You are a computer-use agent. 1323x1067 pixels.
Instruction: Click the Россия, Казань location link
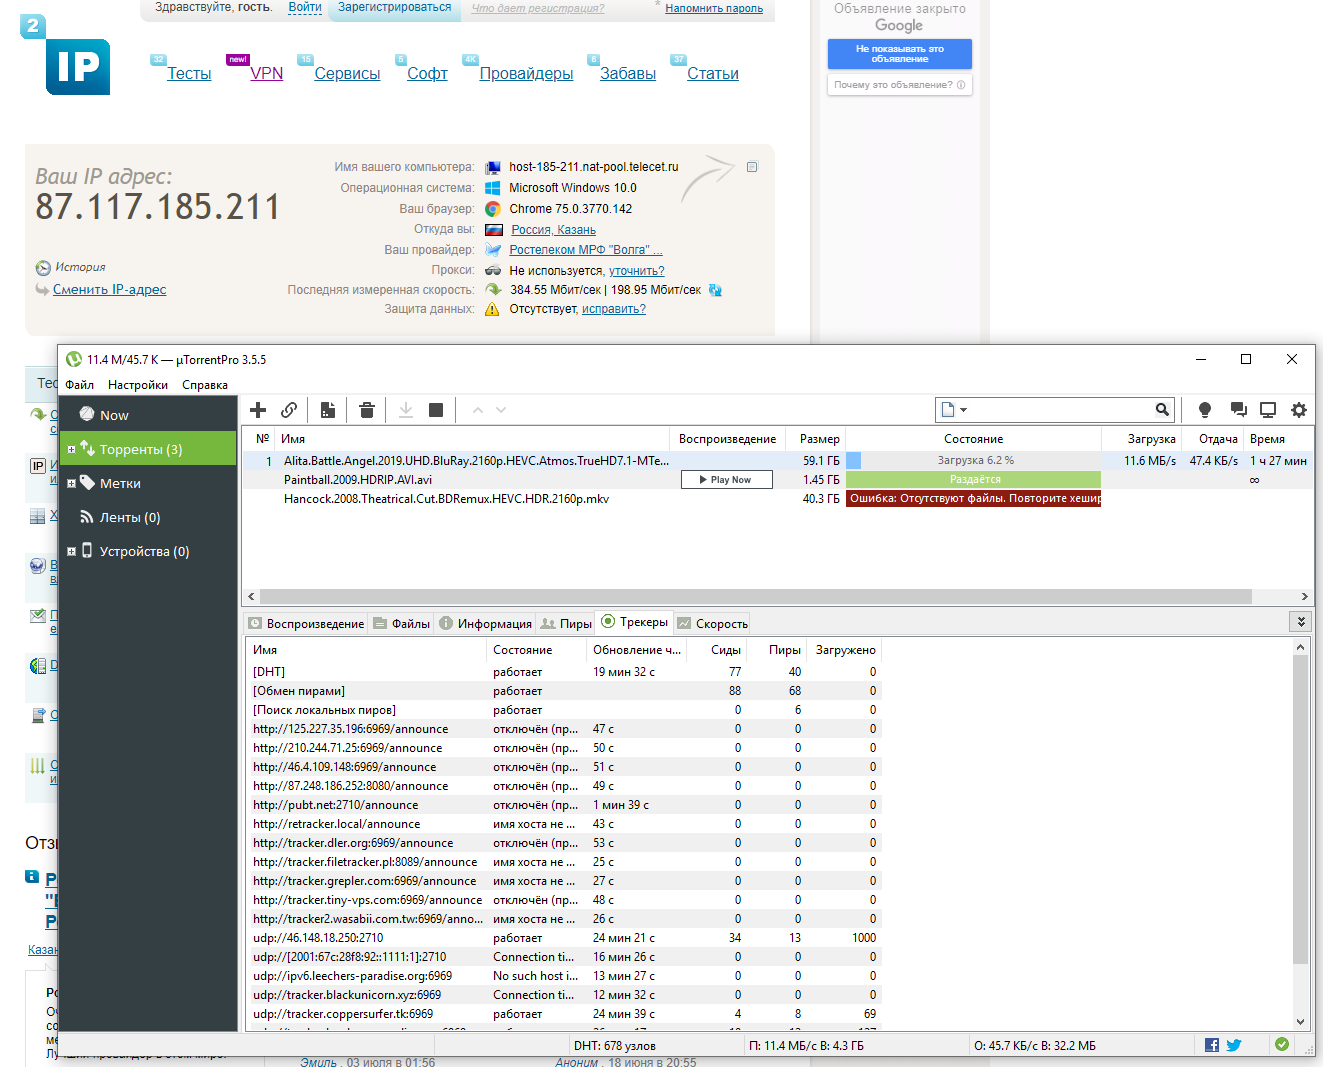pos(553,230)
